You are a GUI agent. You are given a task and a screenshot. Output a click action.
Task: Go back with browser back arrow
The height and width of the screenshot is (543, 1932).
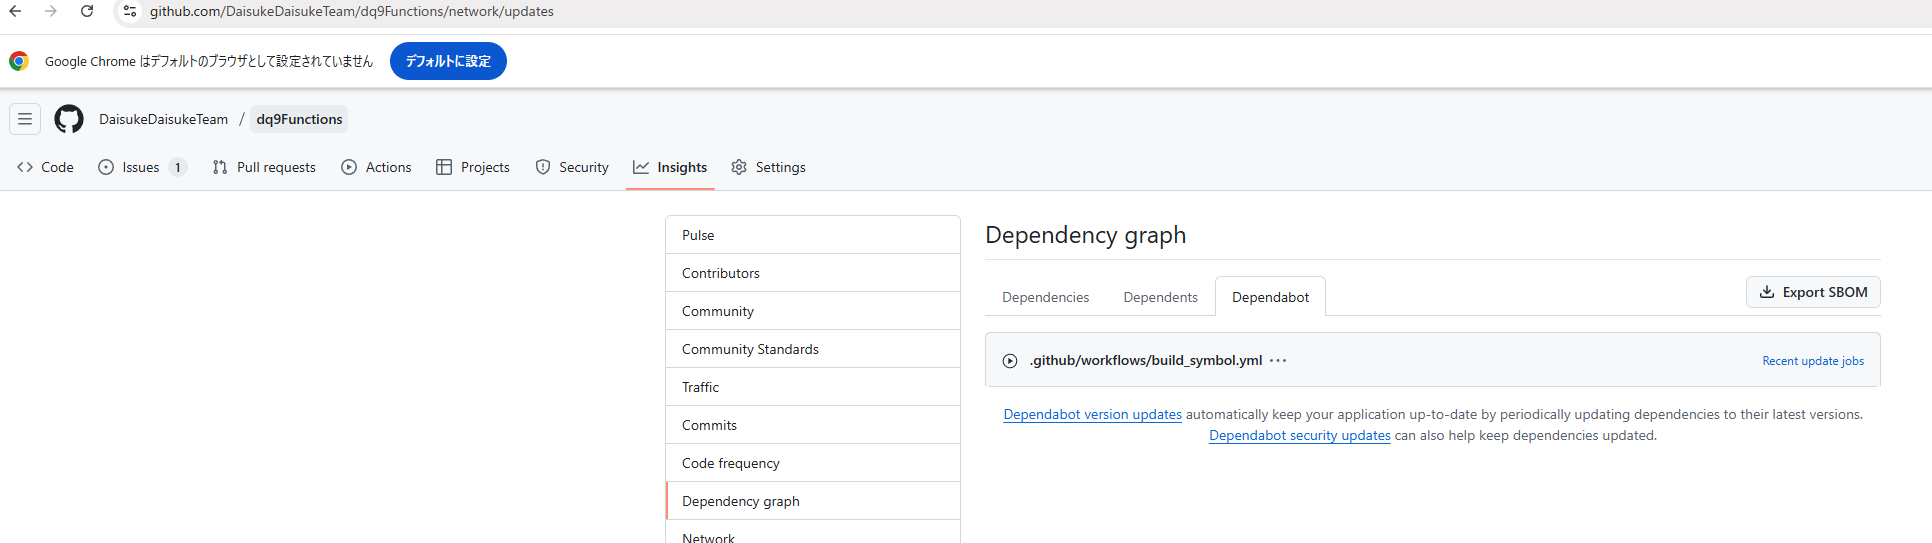coord(16,11)
